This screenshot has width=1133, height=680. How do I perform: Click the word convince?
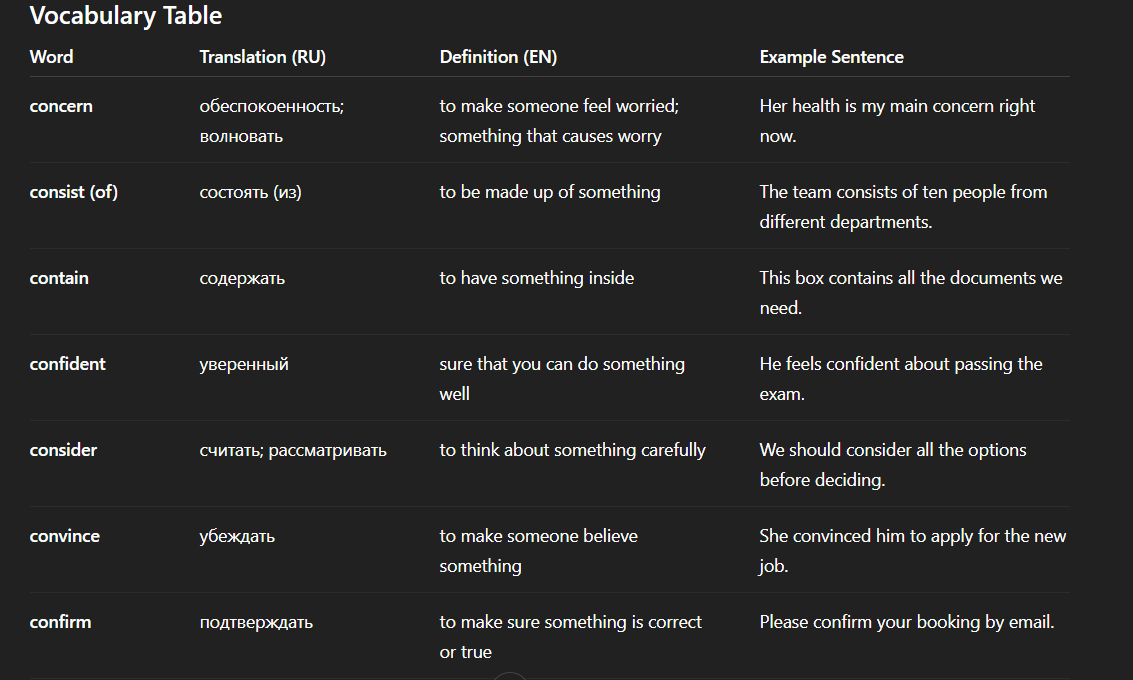(x=65, y=536)
